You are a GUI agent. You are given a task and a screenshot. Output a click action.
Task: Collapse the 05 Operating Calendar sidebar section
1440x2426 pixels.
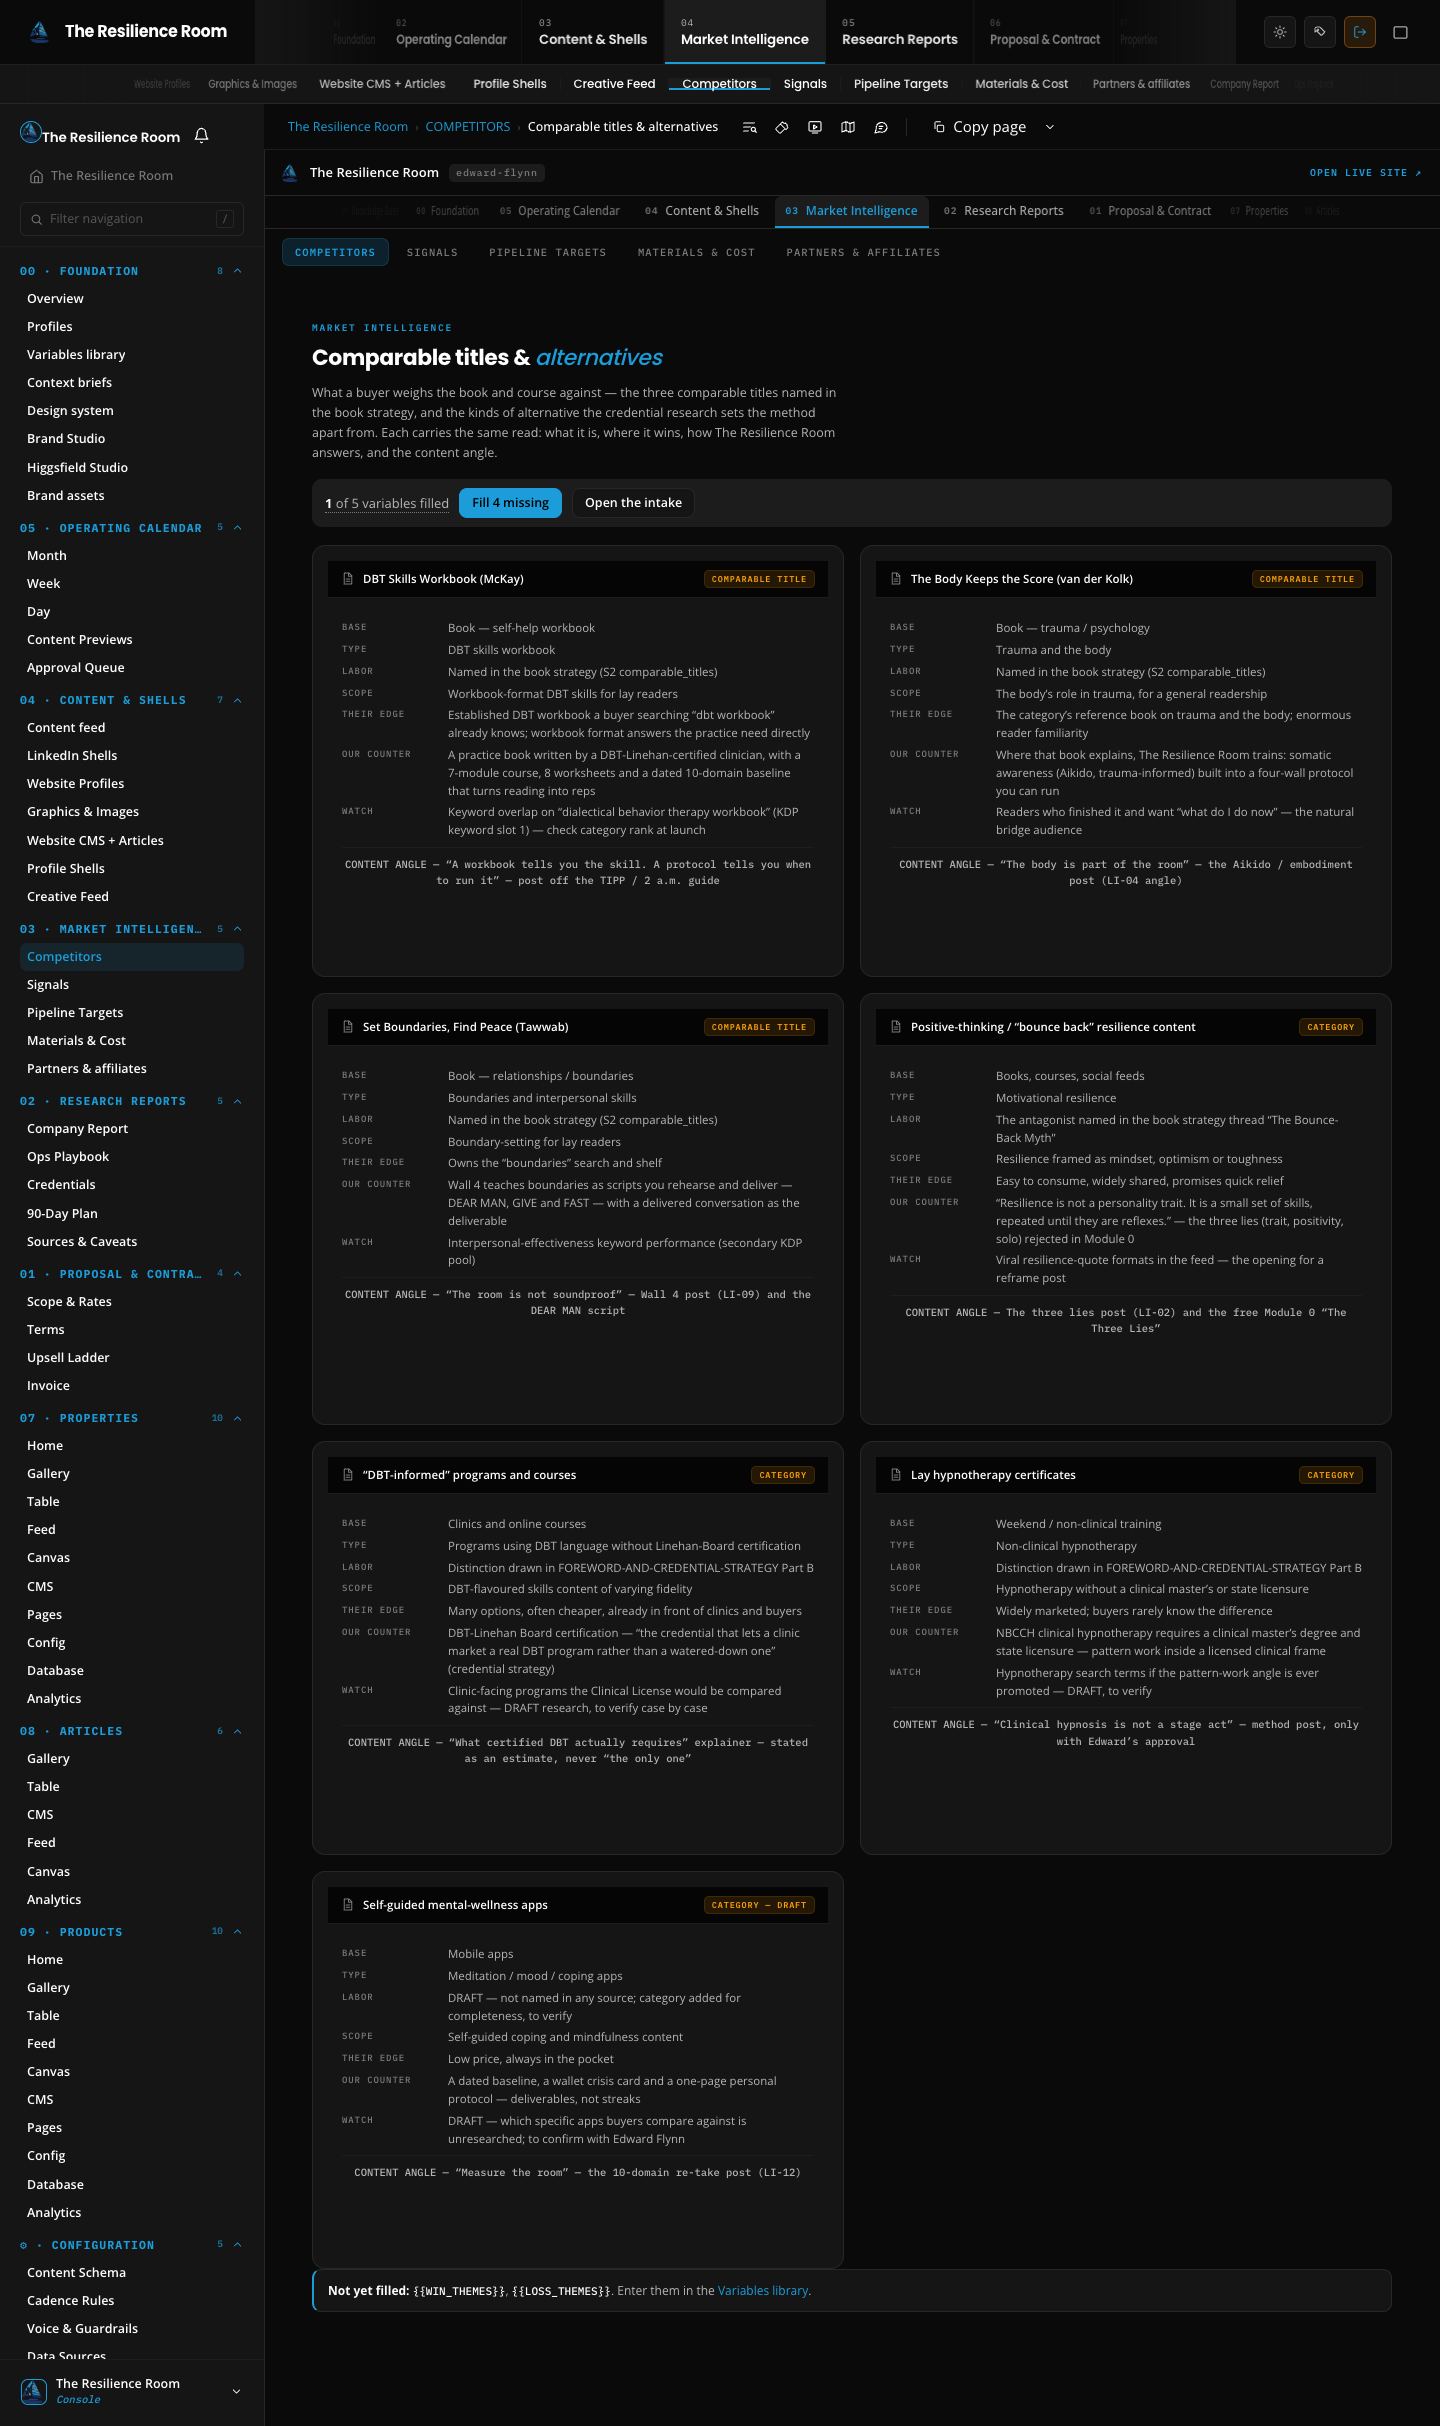click(x=237, y=528)
